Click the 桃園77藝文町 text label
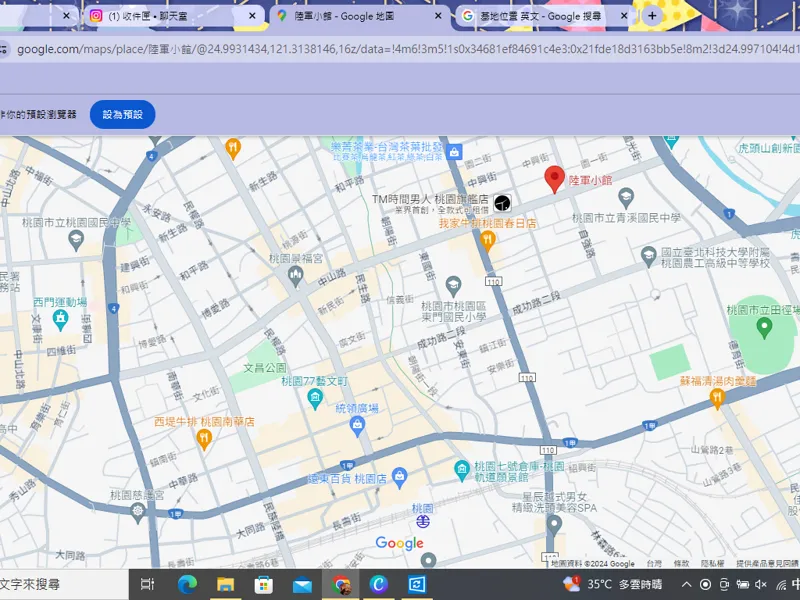 [315, 381]
